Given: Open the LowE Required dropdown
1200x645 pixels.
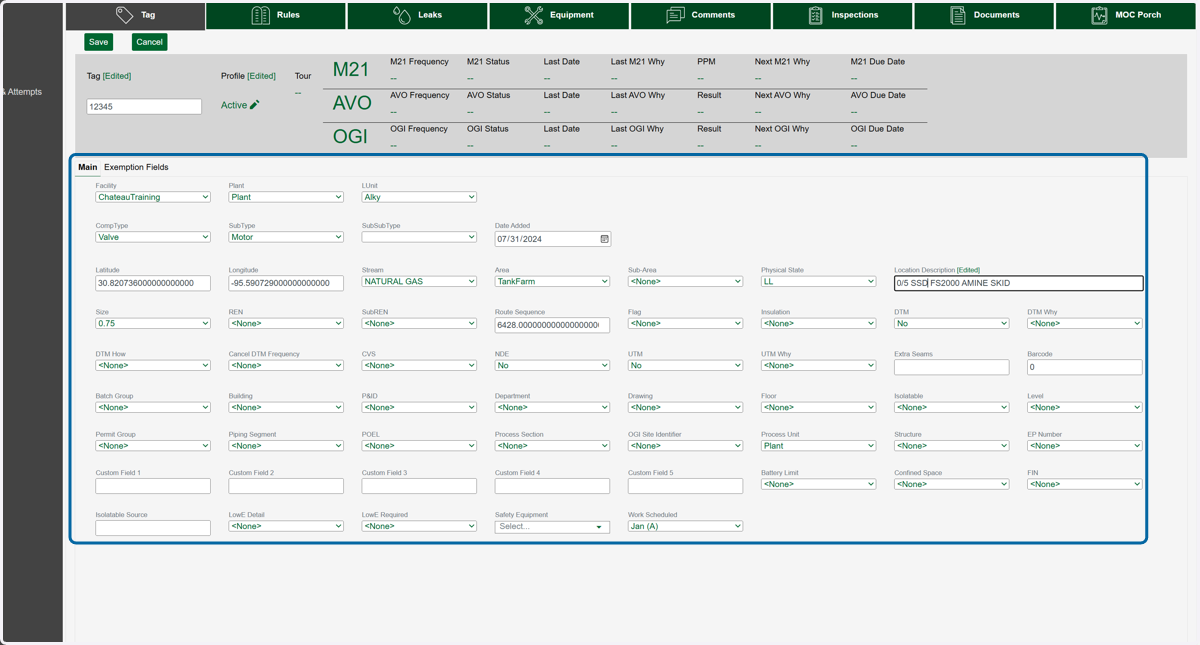Looking at the screenshot, I should point(419,526).
